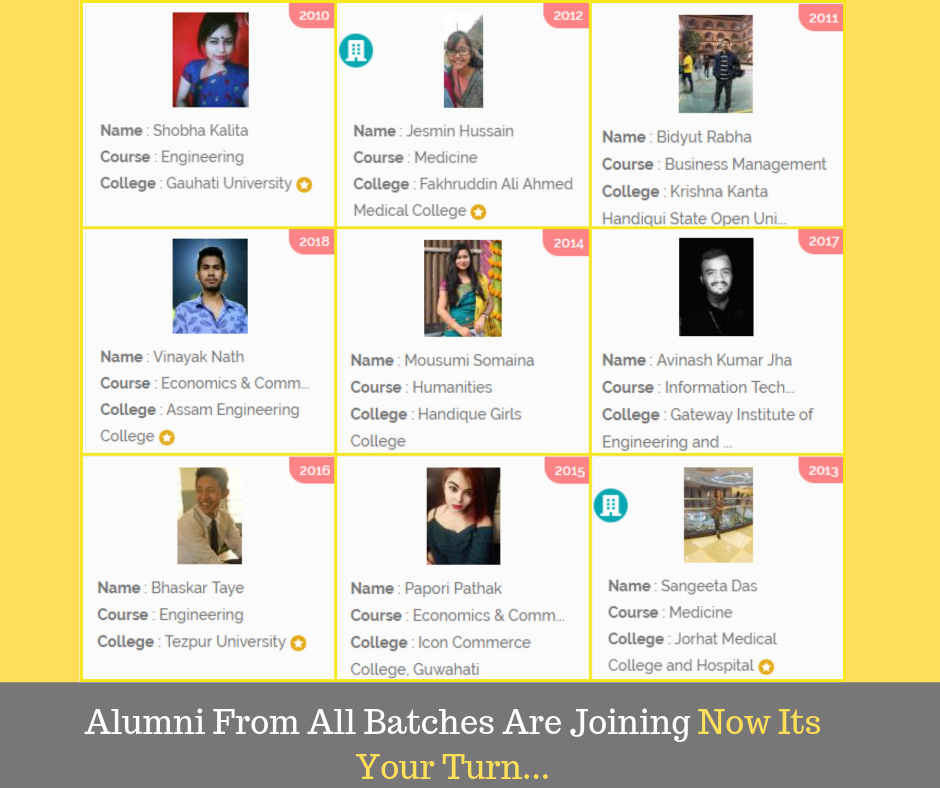Click the building icon on Jesmin Hussain's card
The height and width of the screenshot is (788, 940).
pyautogui.click(x=356, y=50)
